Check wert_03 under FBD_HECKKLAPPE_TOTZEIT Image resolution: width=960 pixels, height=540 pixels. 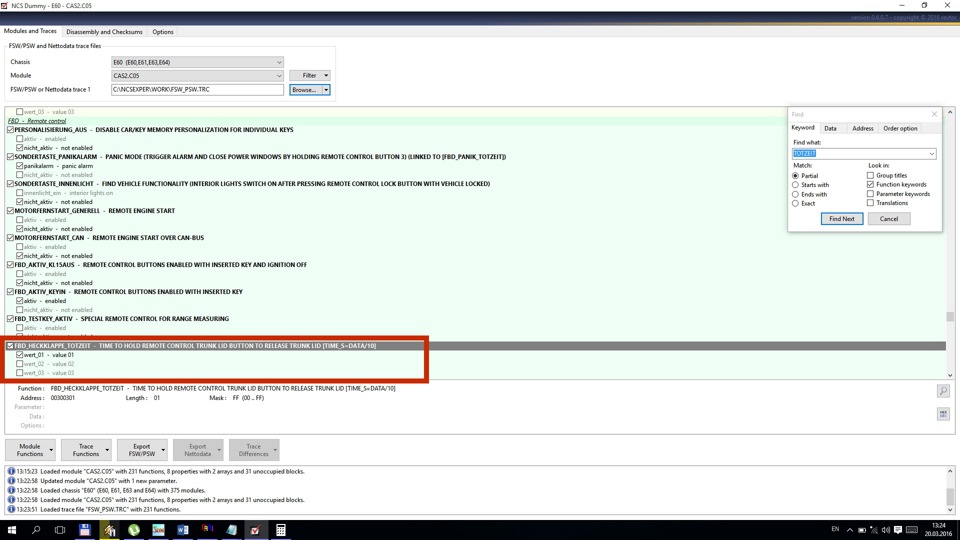point(20,372)
